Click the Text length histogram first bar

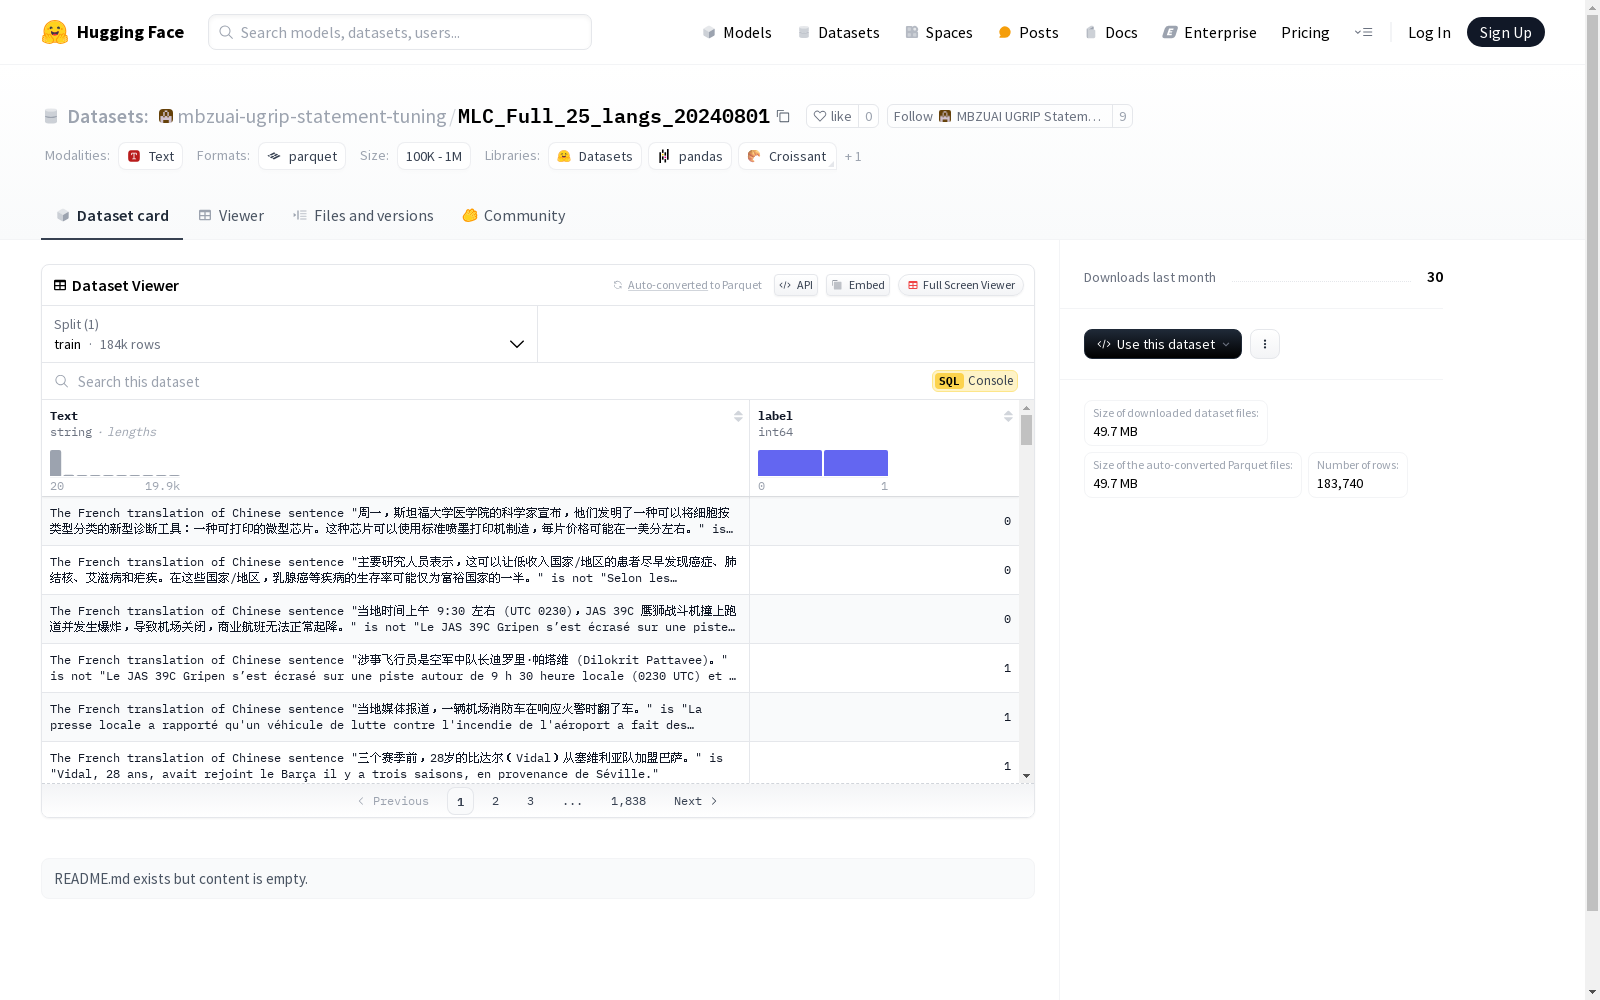point(56,463)
